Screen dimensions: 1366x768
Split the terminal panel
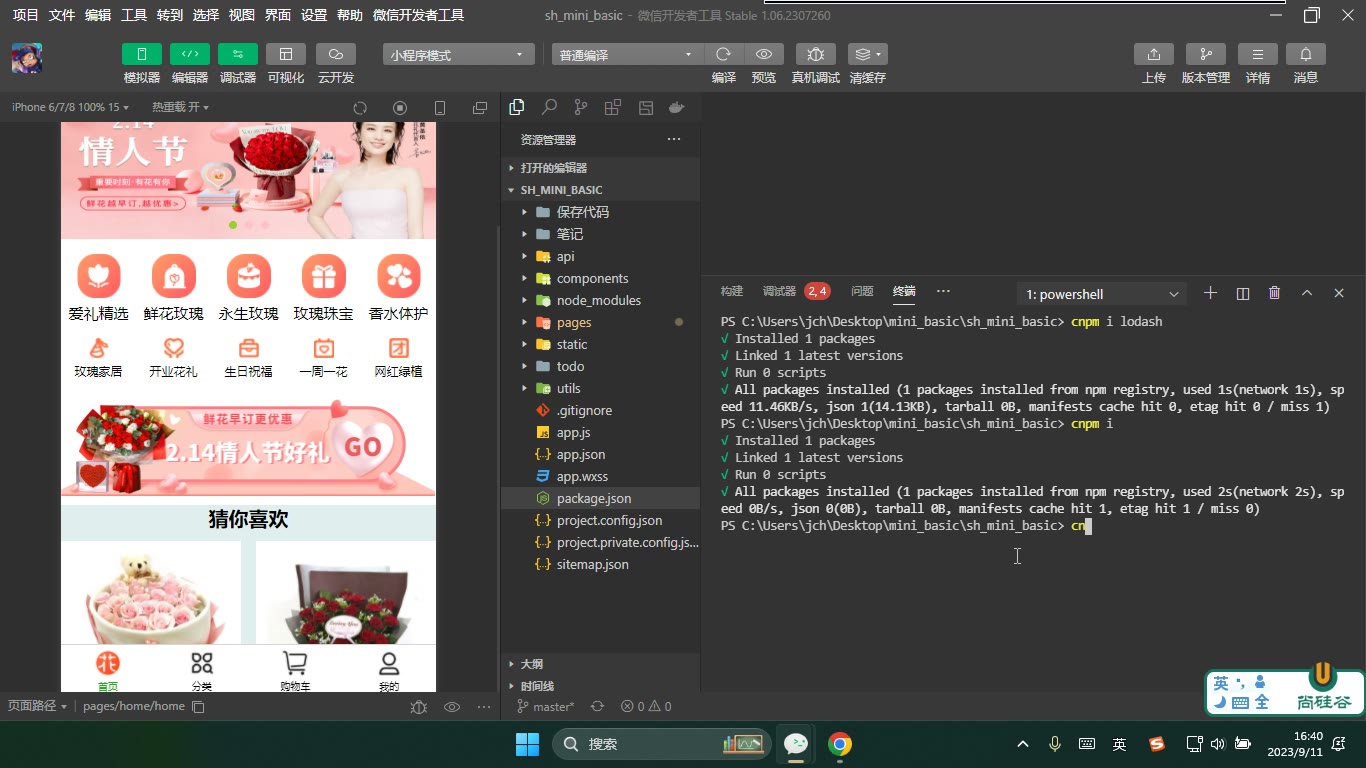pyautogui.click(x=1243, y=293)
